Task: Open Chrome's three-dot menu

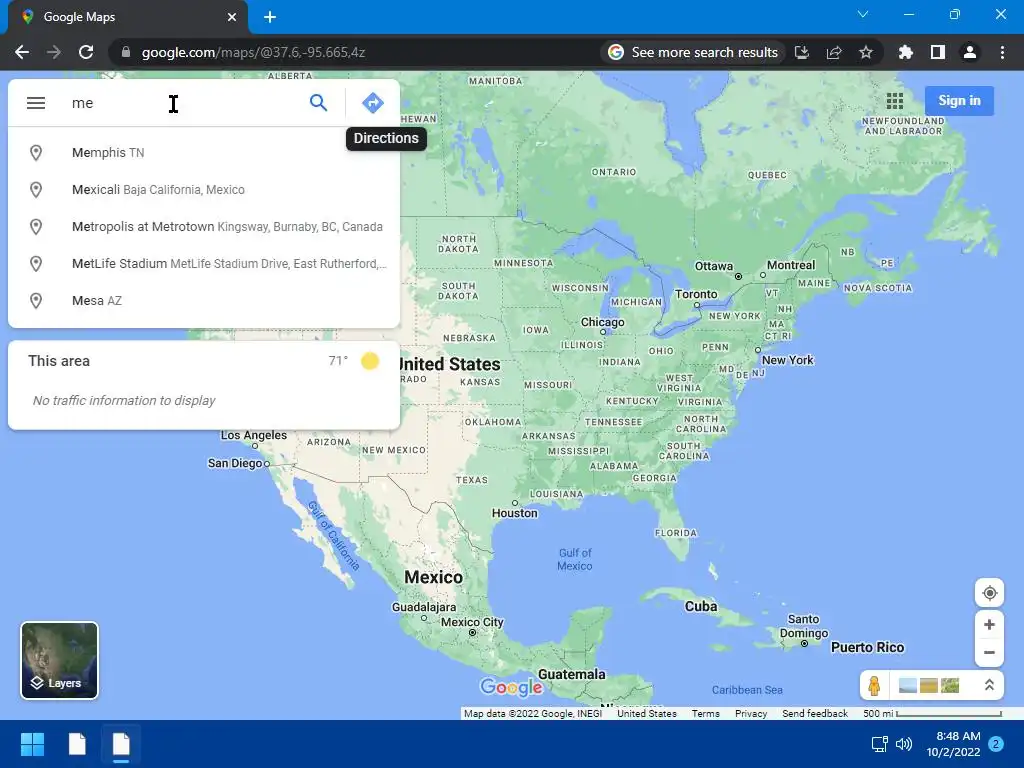Action: click(x=1002, y=52)
